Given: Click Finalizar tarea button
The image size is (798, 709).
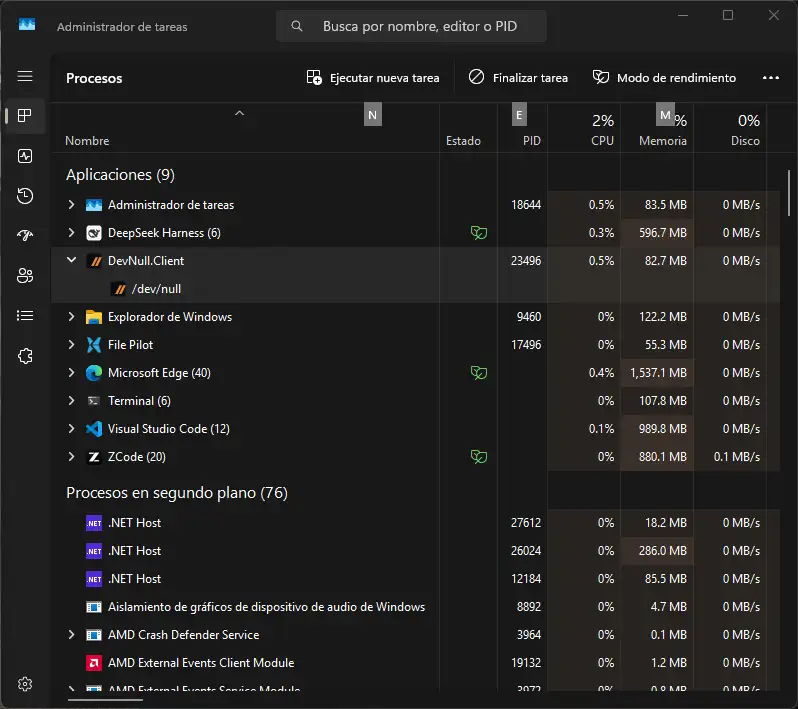Looking at the screenshot, I should click(518, 78).
